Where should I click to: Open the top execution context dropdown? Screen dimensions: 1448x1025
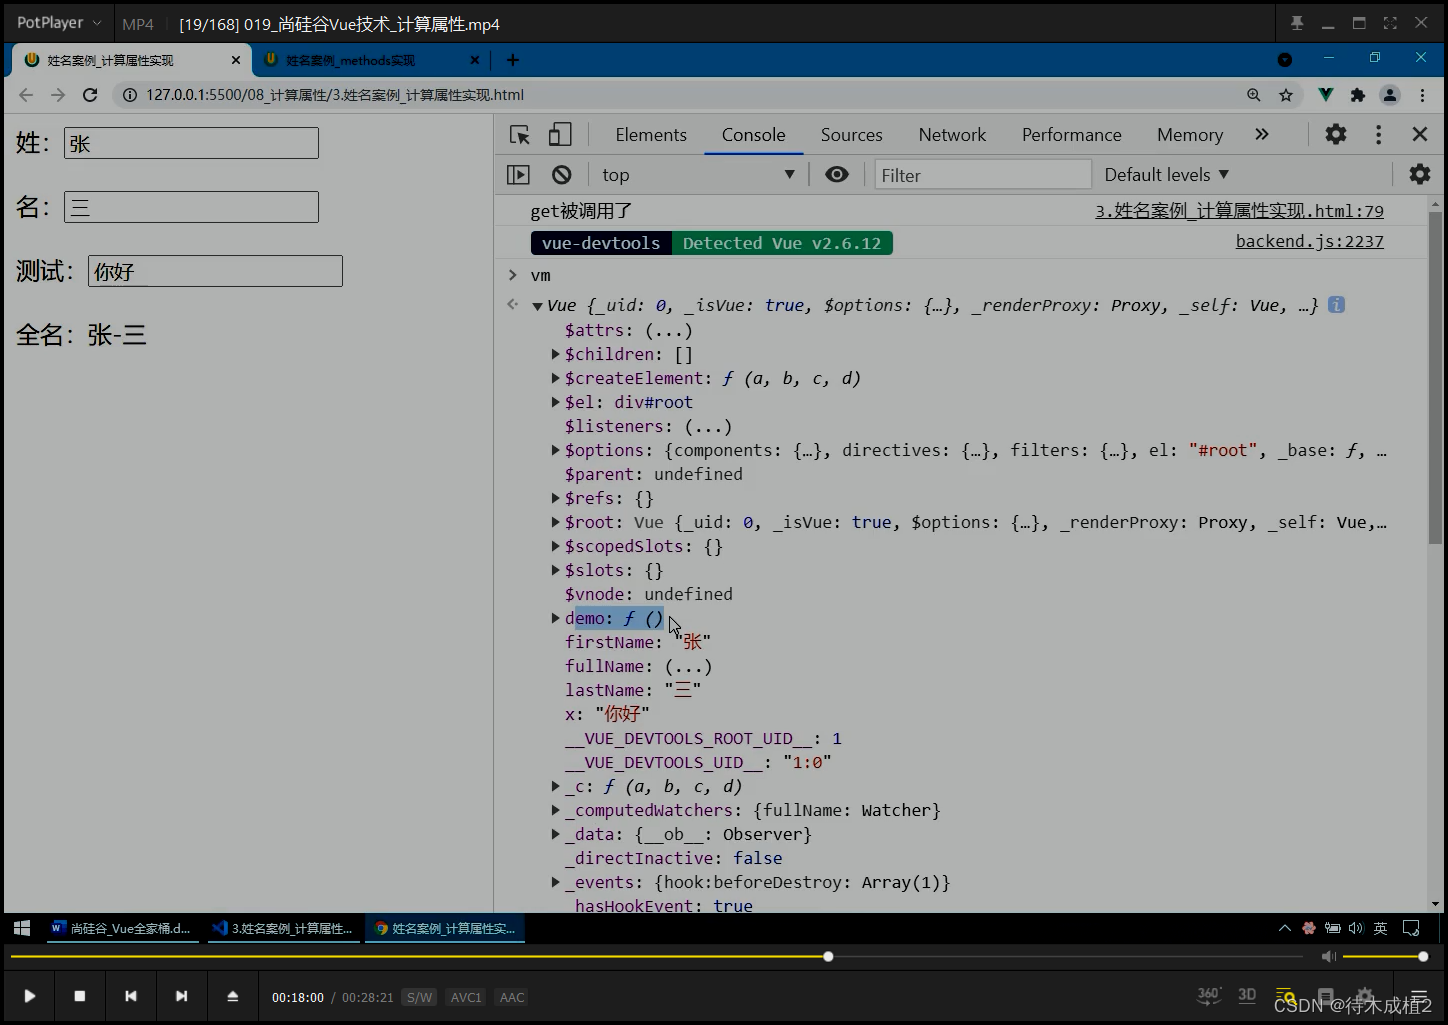coord(698,175)
